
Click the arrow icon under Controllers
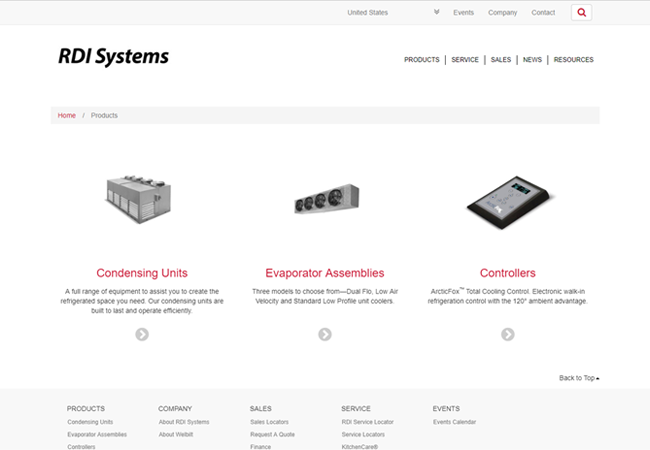click(508, 334)
